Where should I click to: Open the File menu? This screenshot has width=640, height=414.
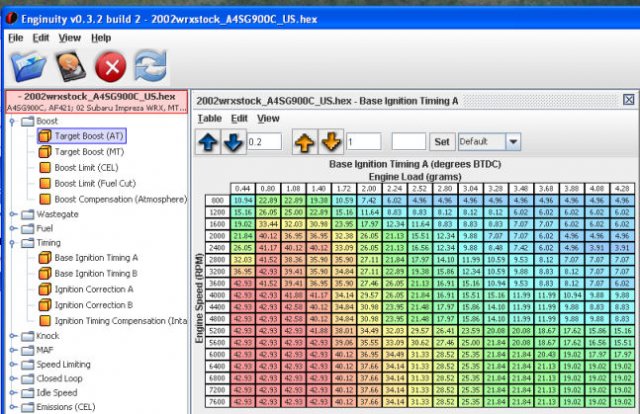click(16, 38)
